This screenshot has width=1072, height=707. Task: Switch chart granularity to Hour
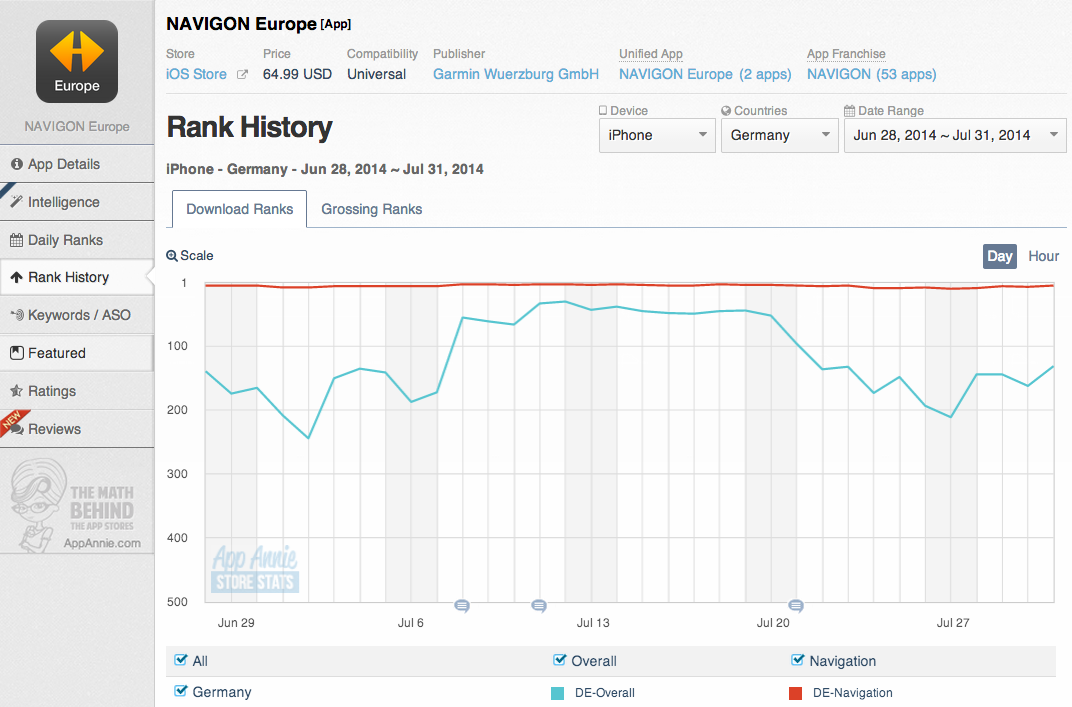[x=1043, y=256]
